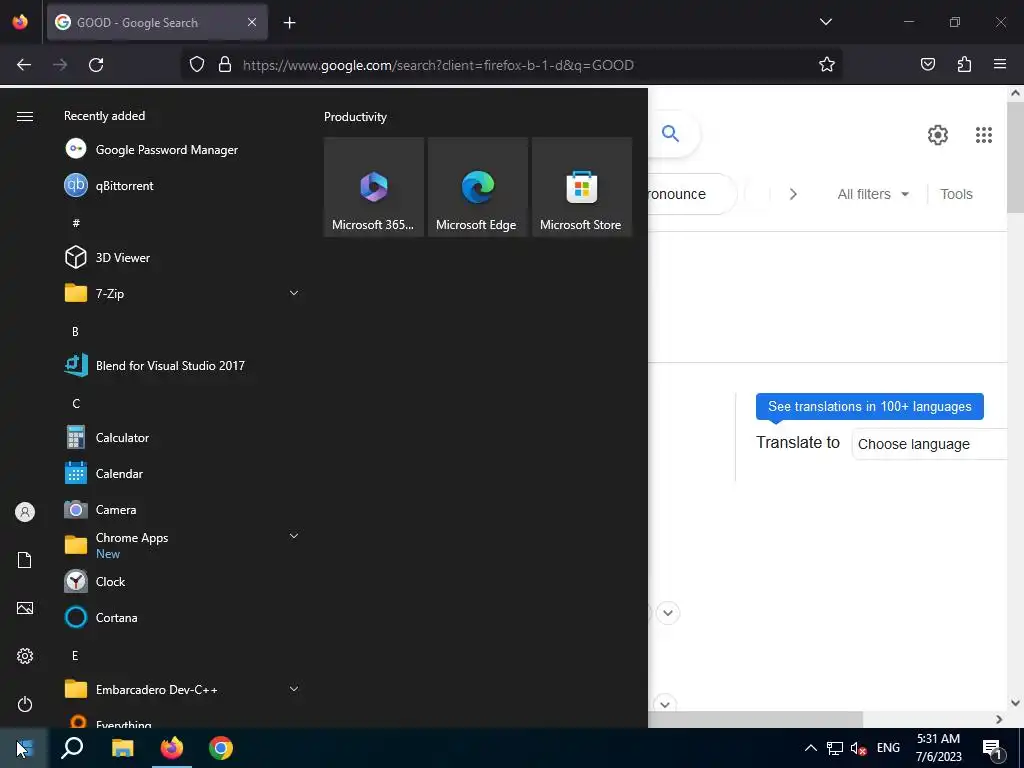1024x768 pixels.
Task: Click the Windows Start button
Action: coord(24,748)
